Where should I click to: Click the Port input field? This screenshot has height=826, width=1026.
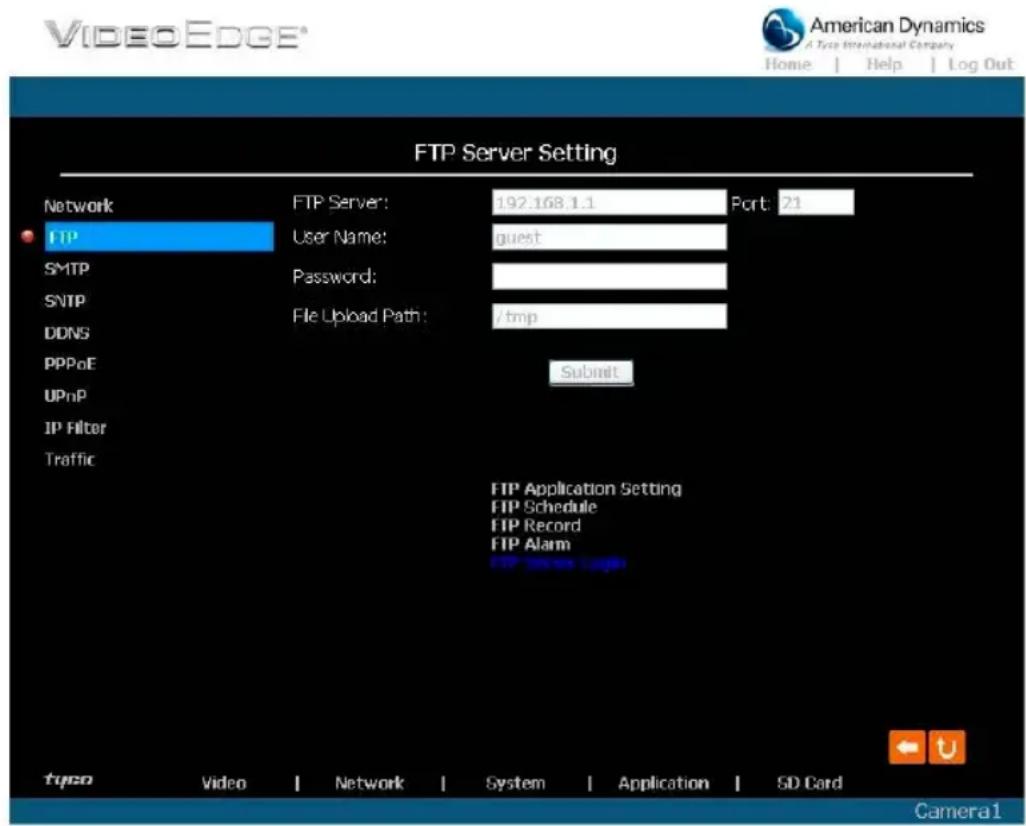pyautogui.click(x=816, y=202)
